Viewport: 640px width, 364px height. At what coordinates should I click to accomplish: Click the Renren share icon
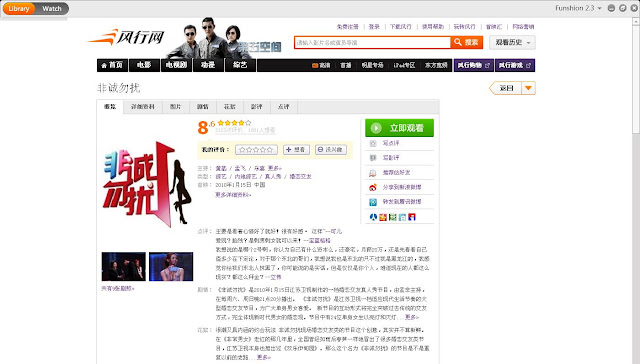coord(373,217)
